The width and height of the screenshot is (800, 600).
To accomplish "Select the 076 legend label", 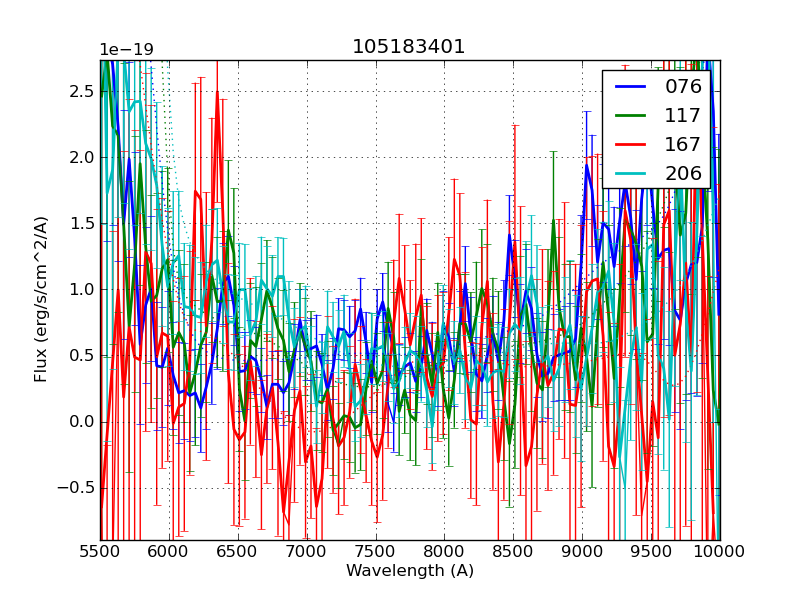I will [x=683, y=87].
